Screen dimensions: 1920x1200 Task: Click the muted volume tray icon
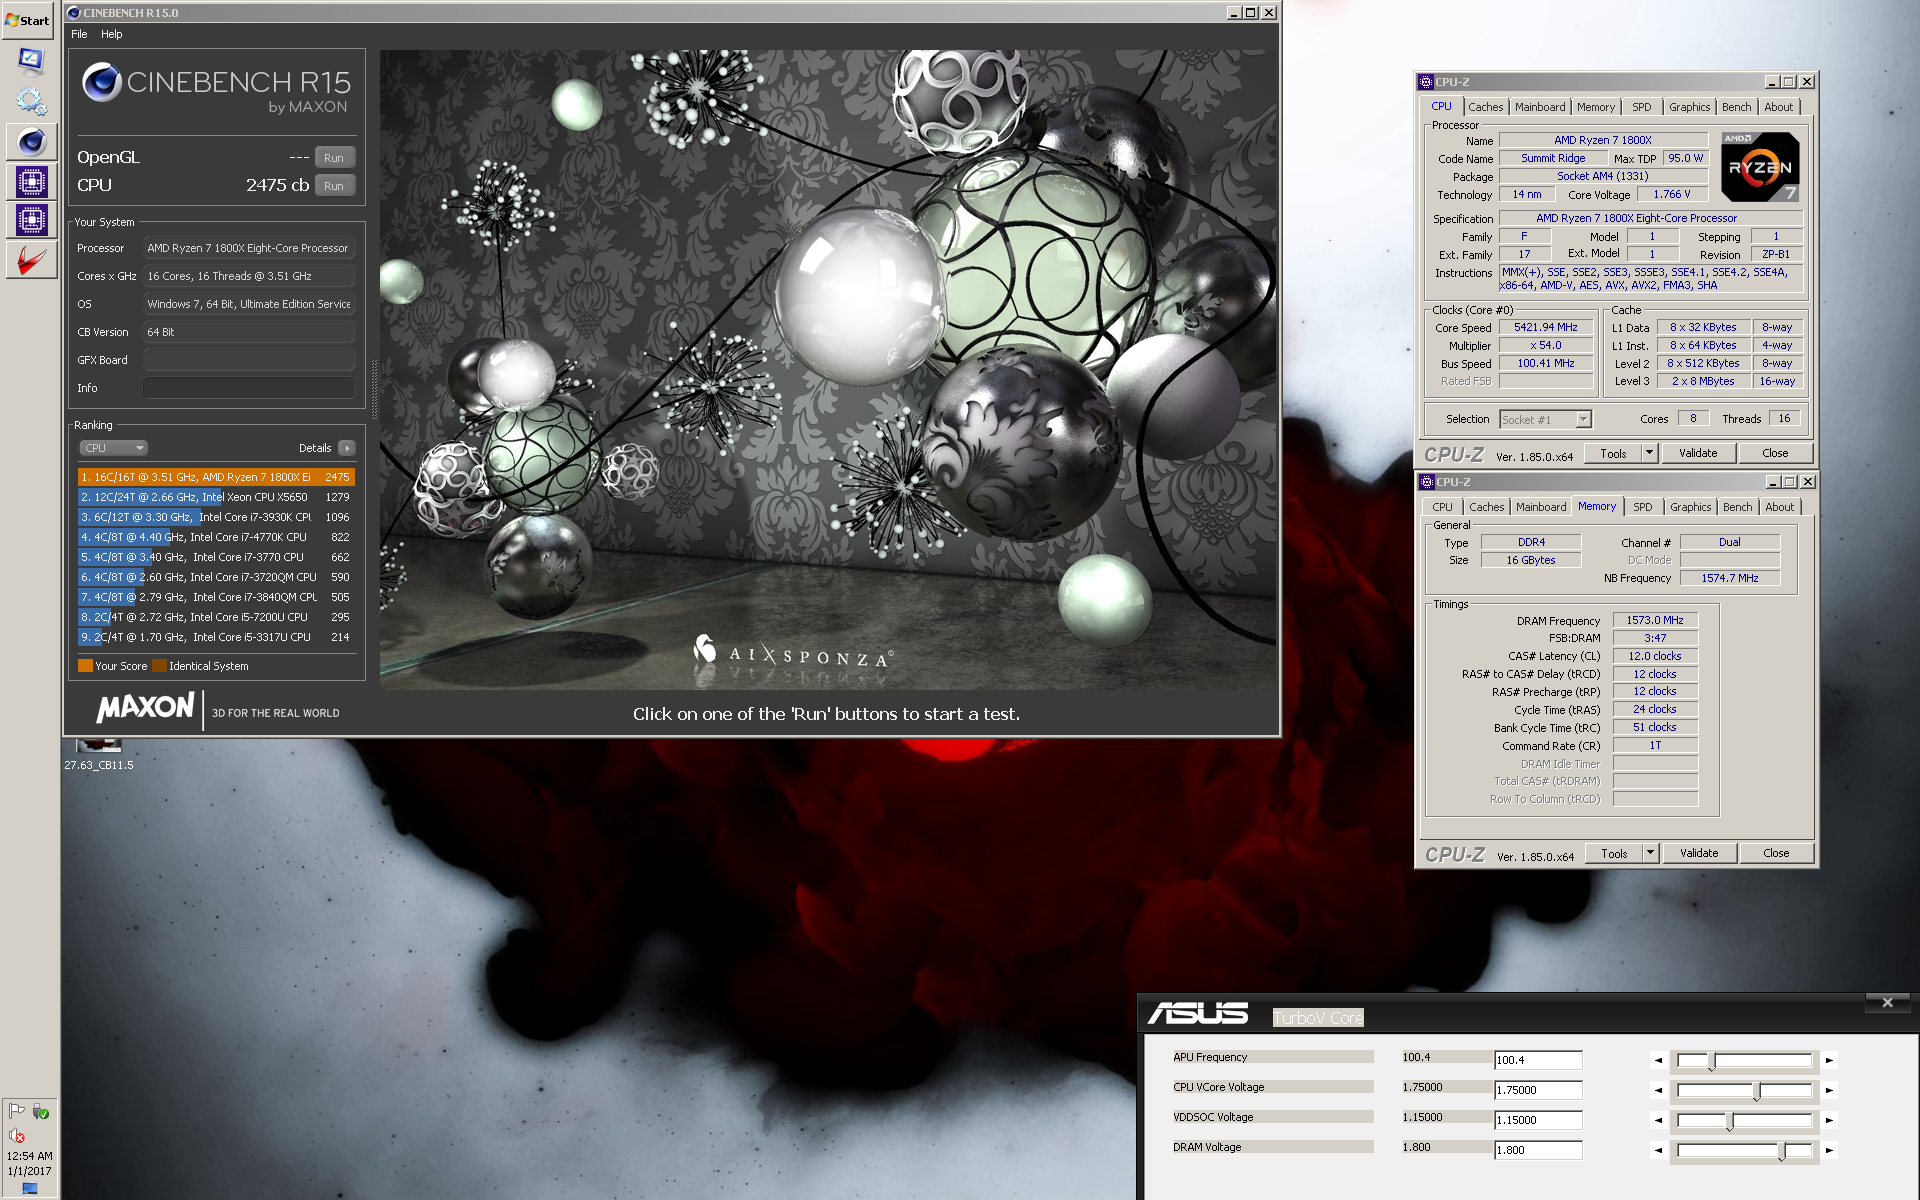coord(17,1136)
